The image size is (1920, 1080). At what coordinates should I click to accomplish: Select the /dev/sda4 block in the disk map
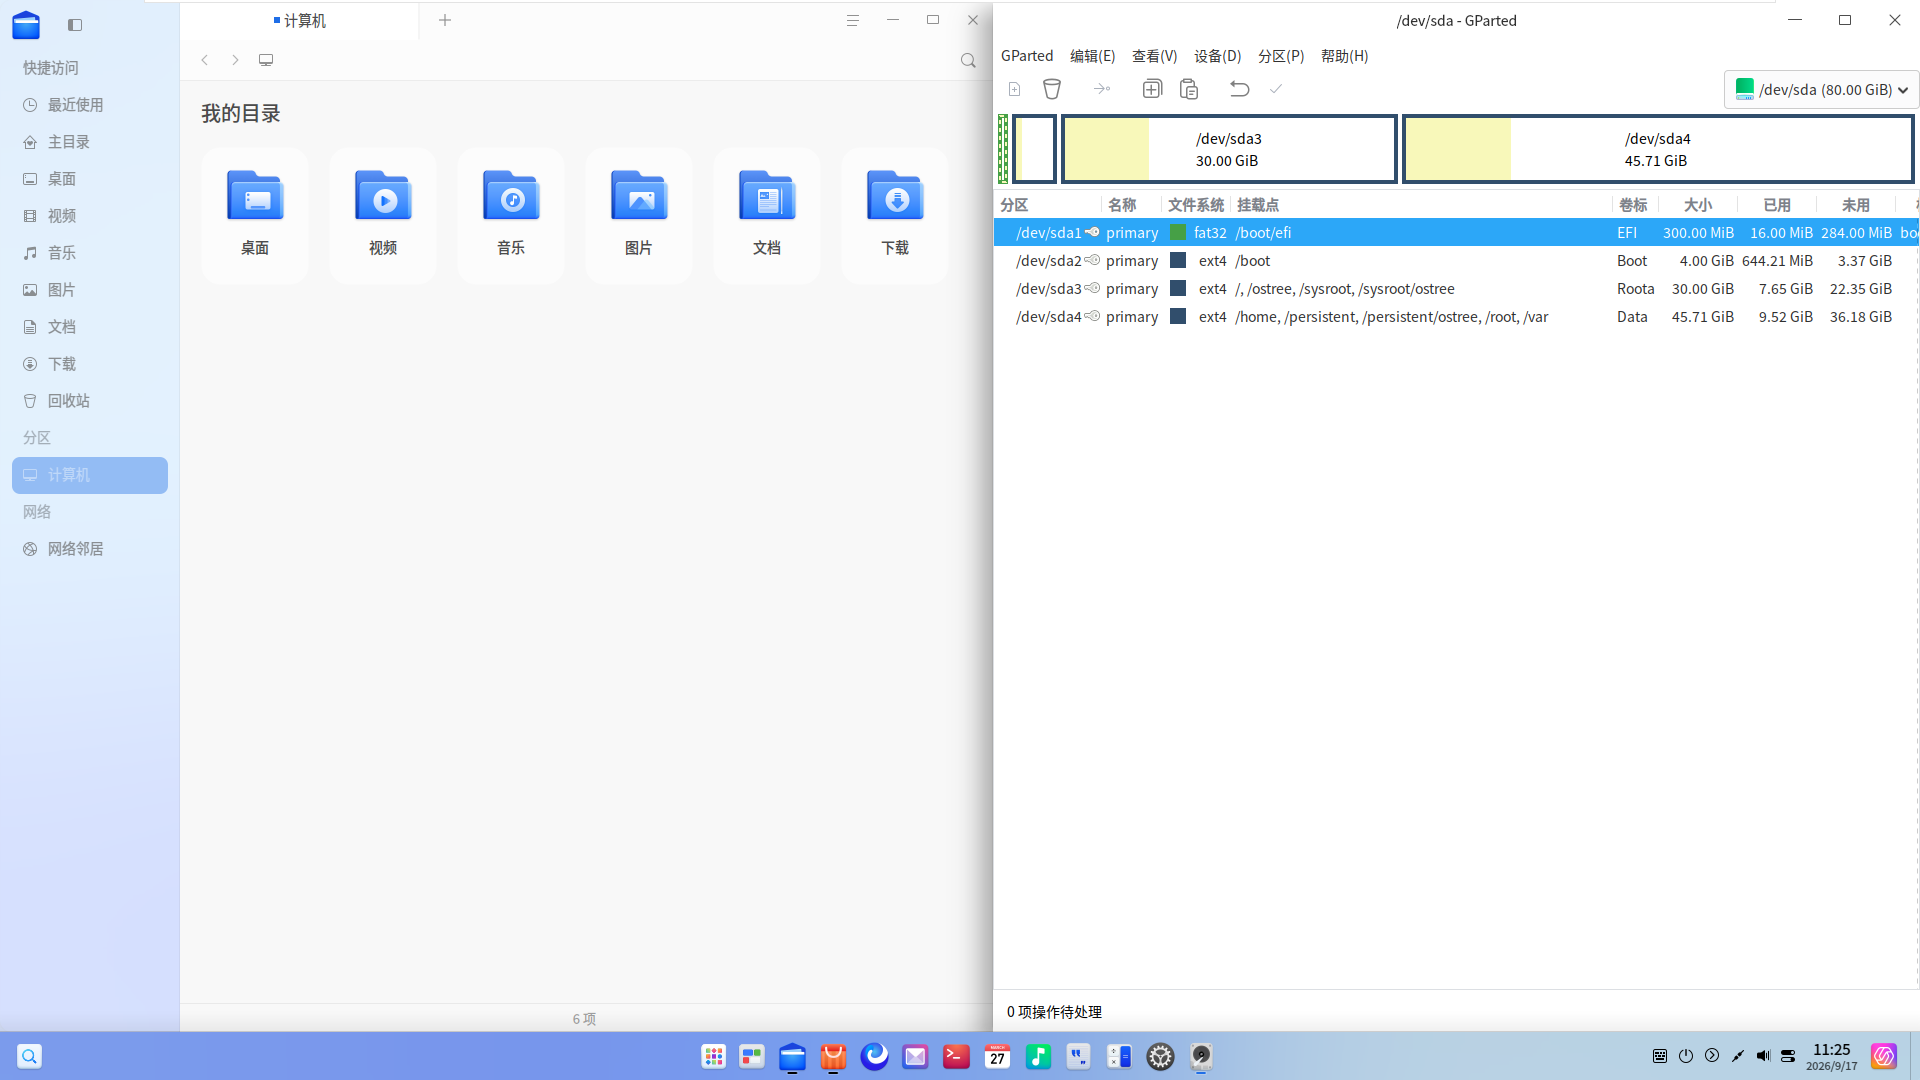click(x=1658, y=149)
